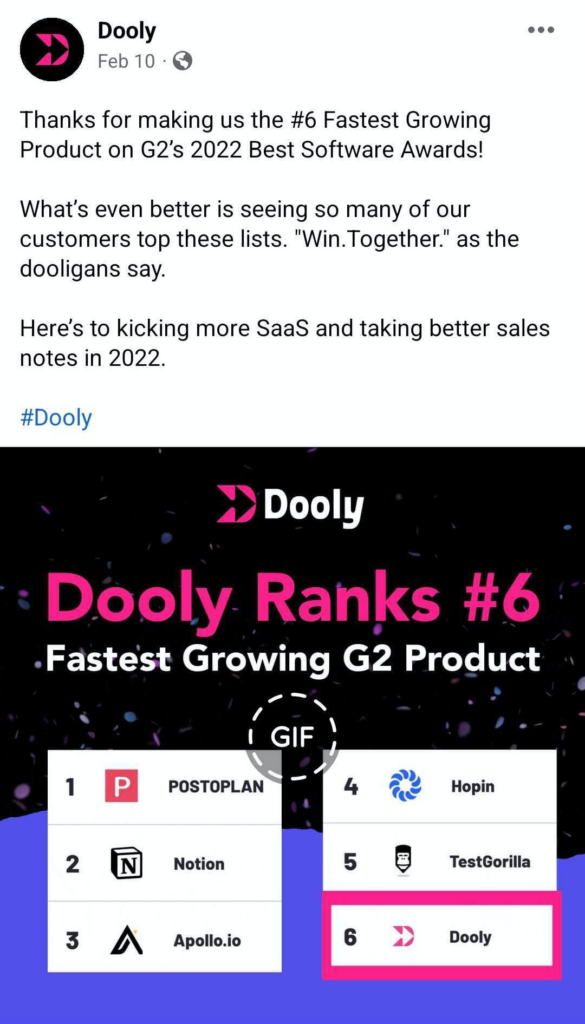The image size is (585, 1024).
Task: Click the Notion logo icon
Action: (123, 862)
